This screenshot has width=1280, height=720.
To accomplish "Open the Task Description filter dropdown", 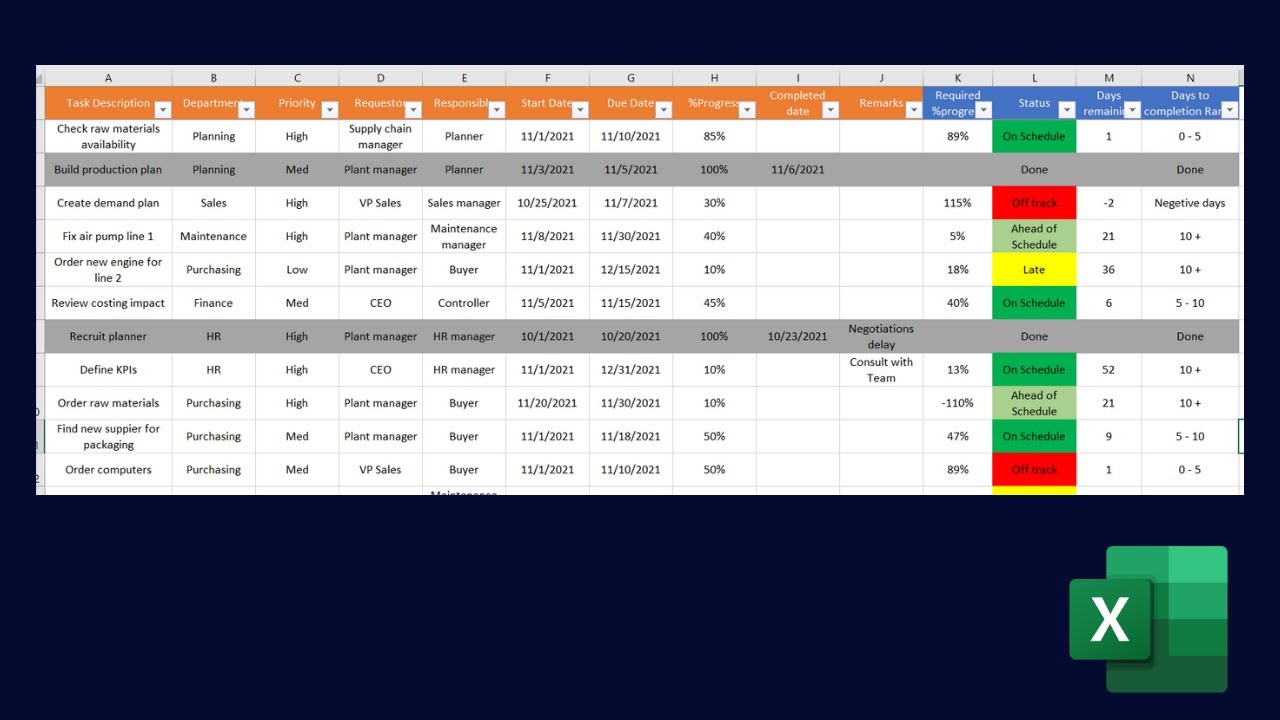I will 163,110.
